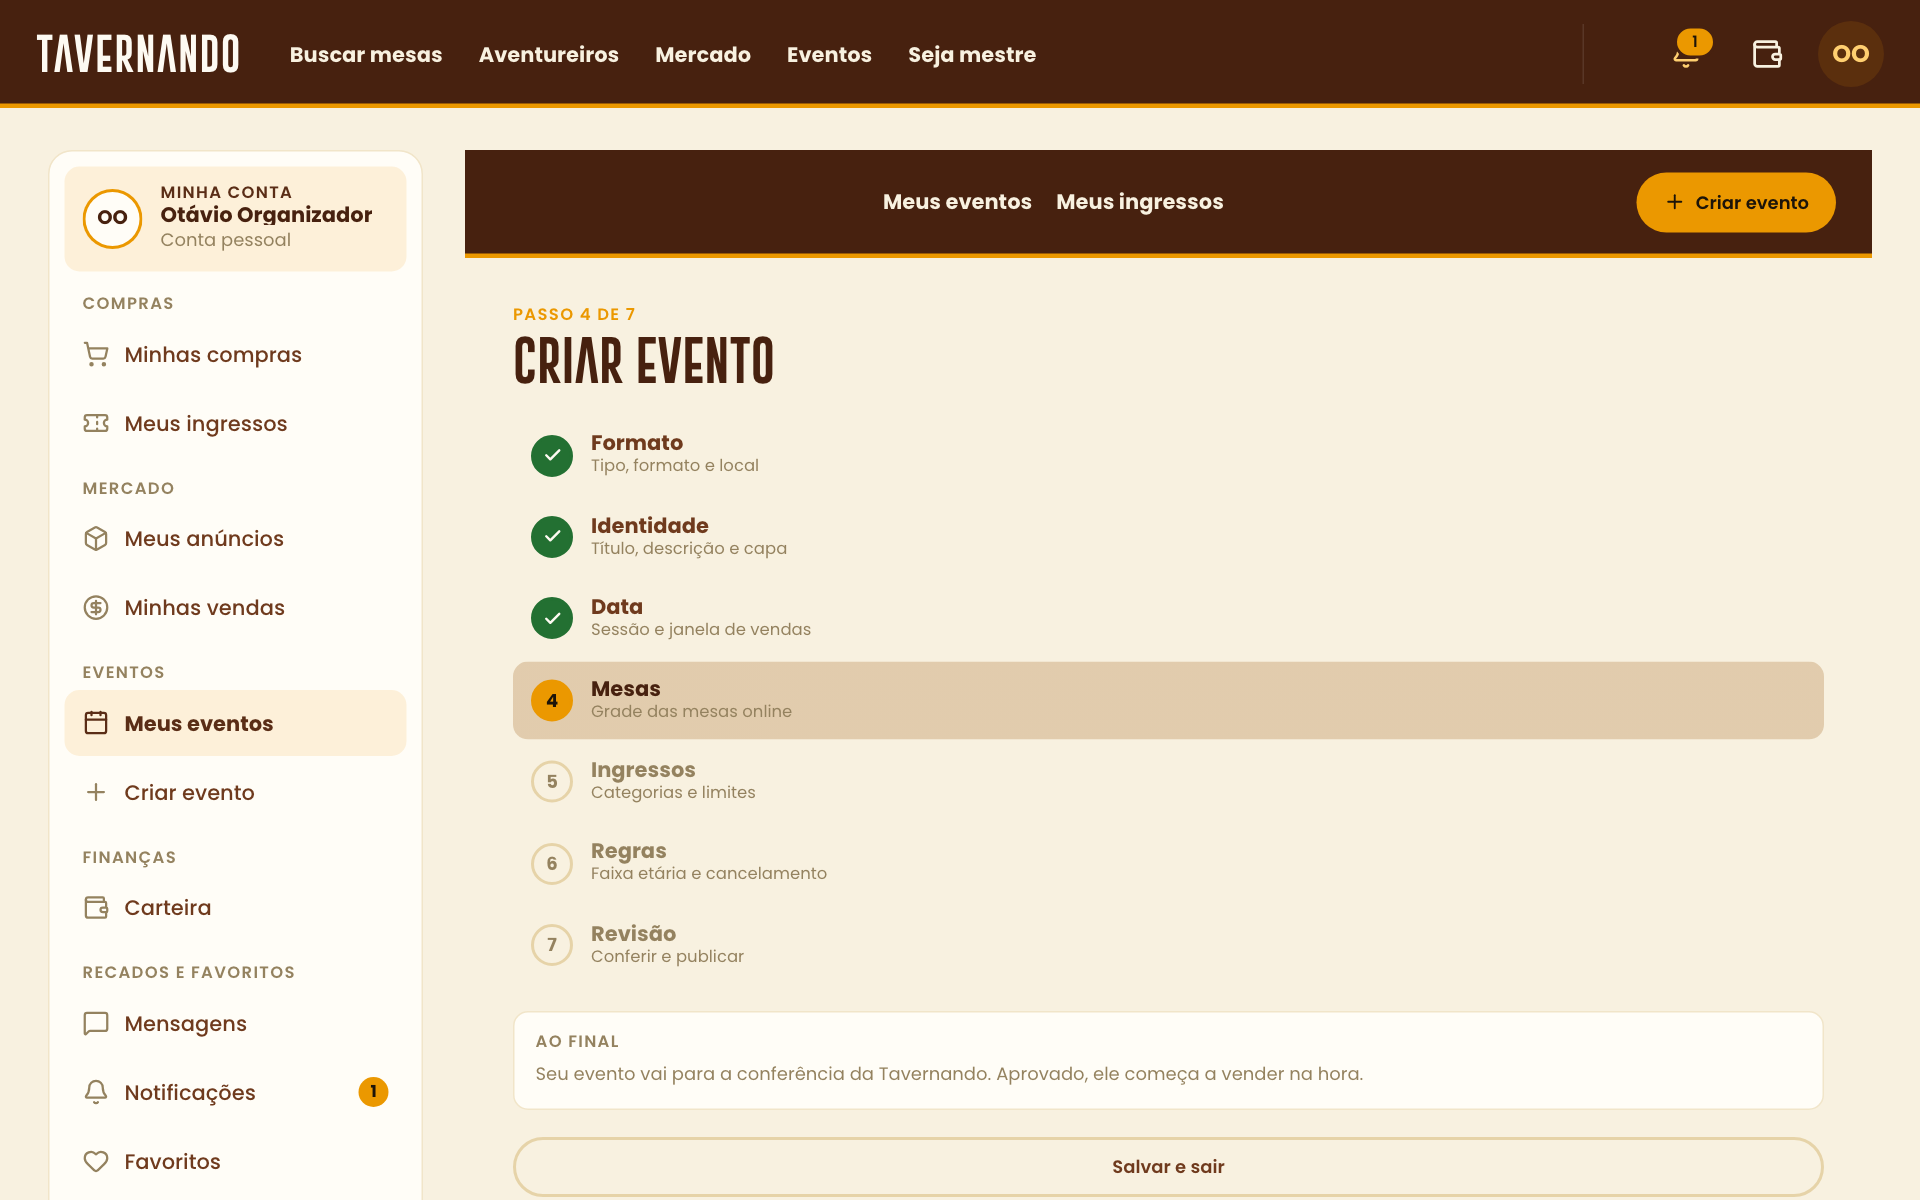The height and width of the screenshot is (1200, 1920).
Task: Click the shopping cart icon beside Minhas compras
Action: coord(96,355)
